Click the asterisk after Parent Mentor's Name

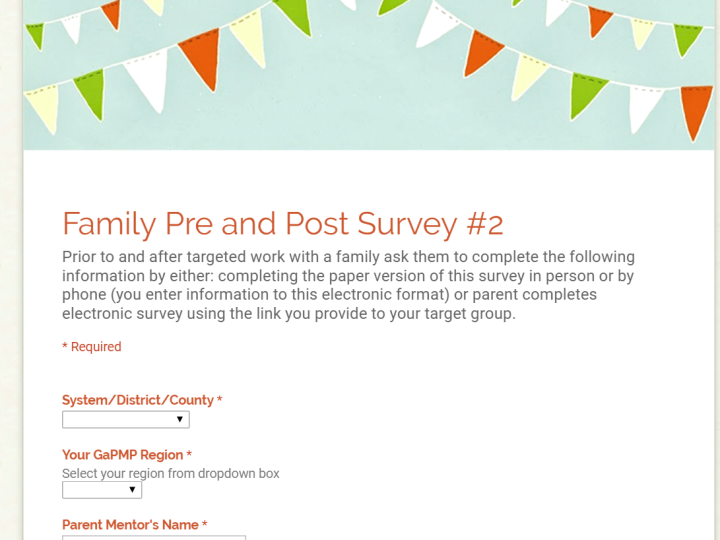(x=205, y=524)
